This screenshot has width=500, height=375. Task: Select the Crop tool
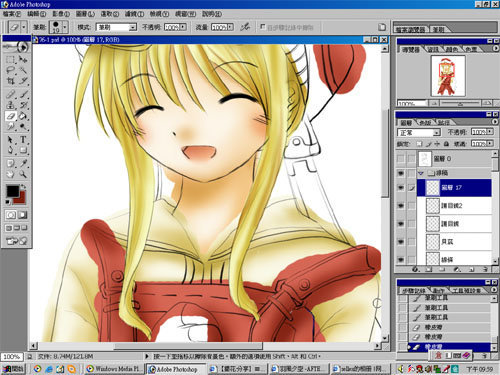pos(10,81)
